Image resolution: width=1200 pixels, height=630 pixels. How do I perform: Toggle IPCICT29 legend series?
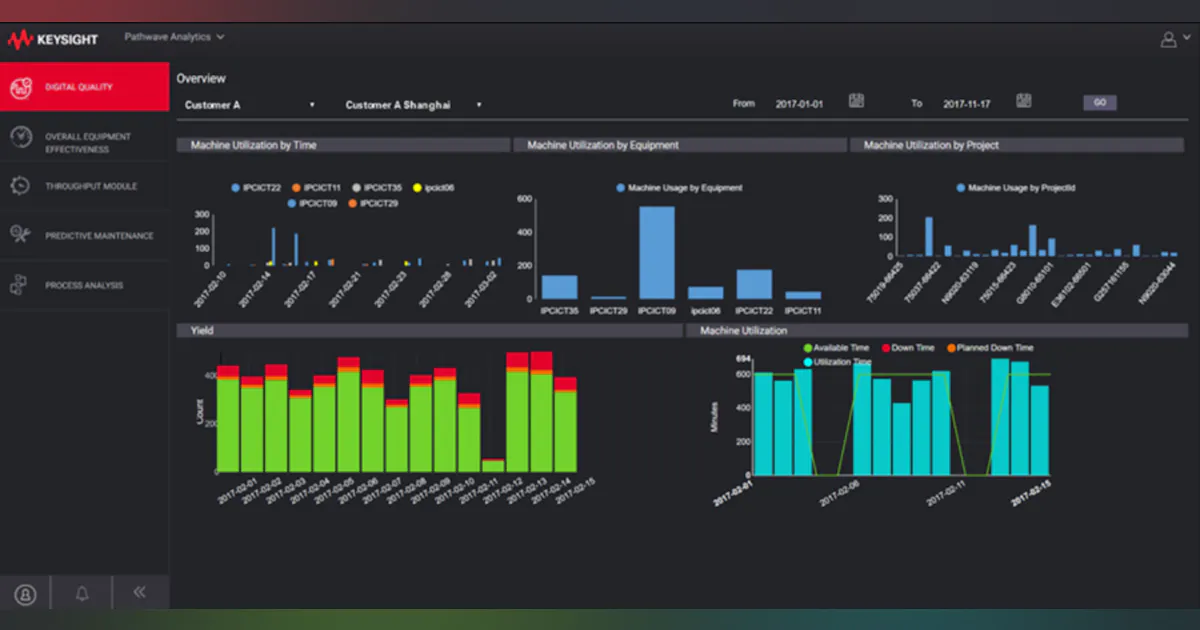[374, 203]
